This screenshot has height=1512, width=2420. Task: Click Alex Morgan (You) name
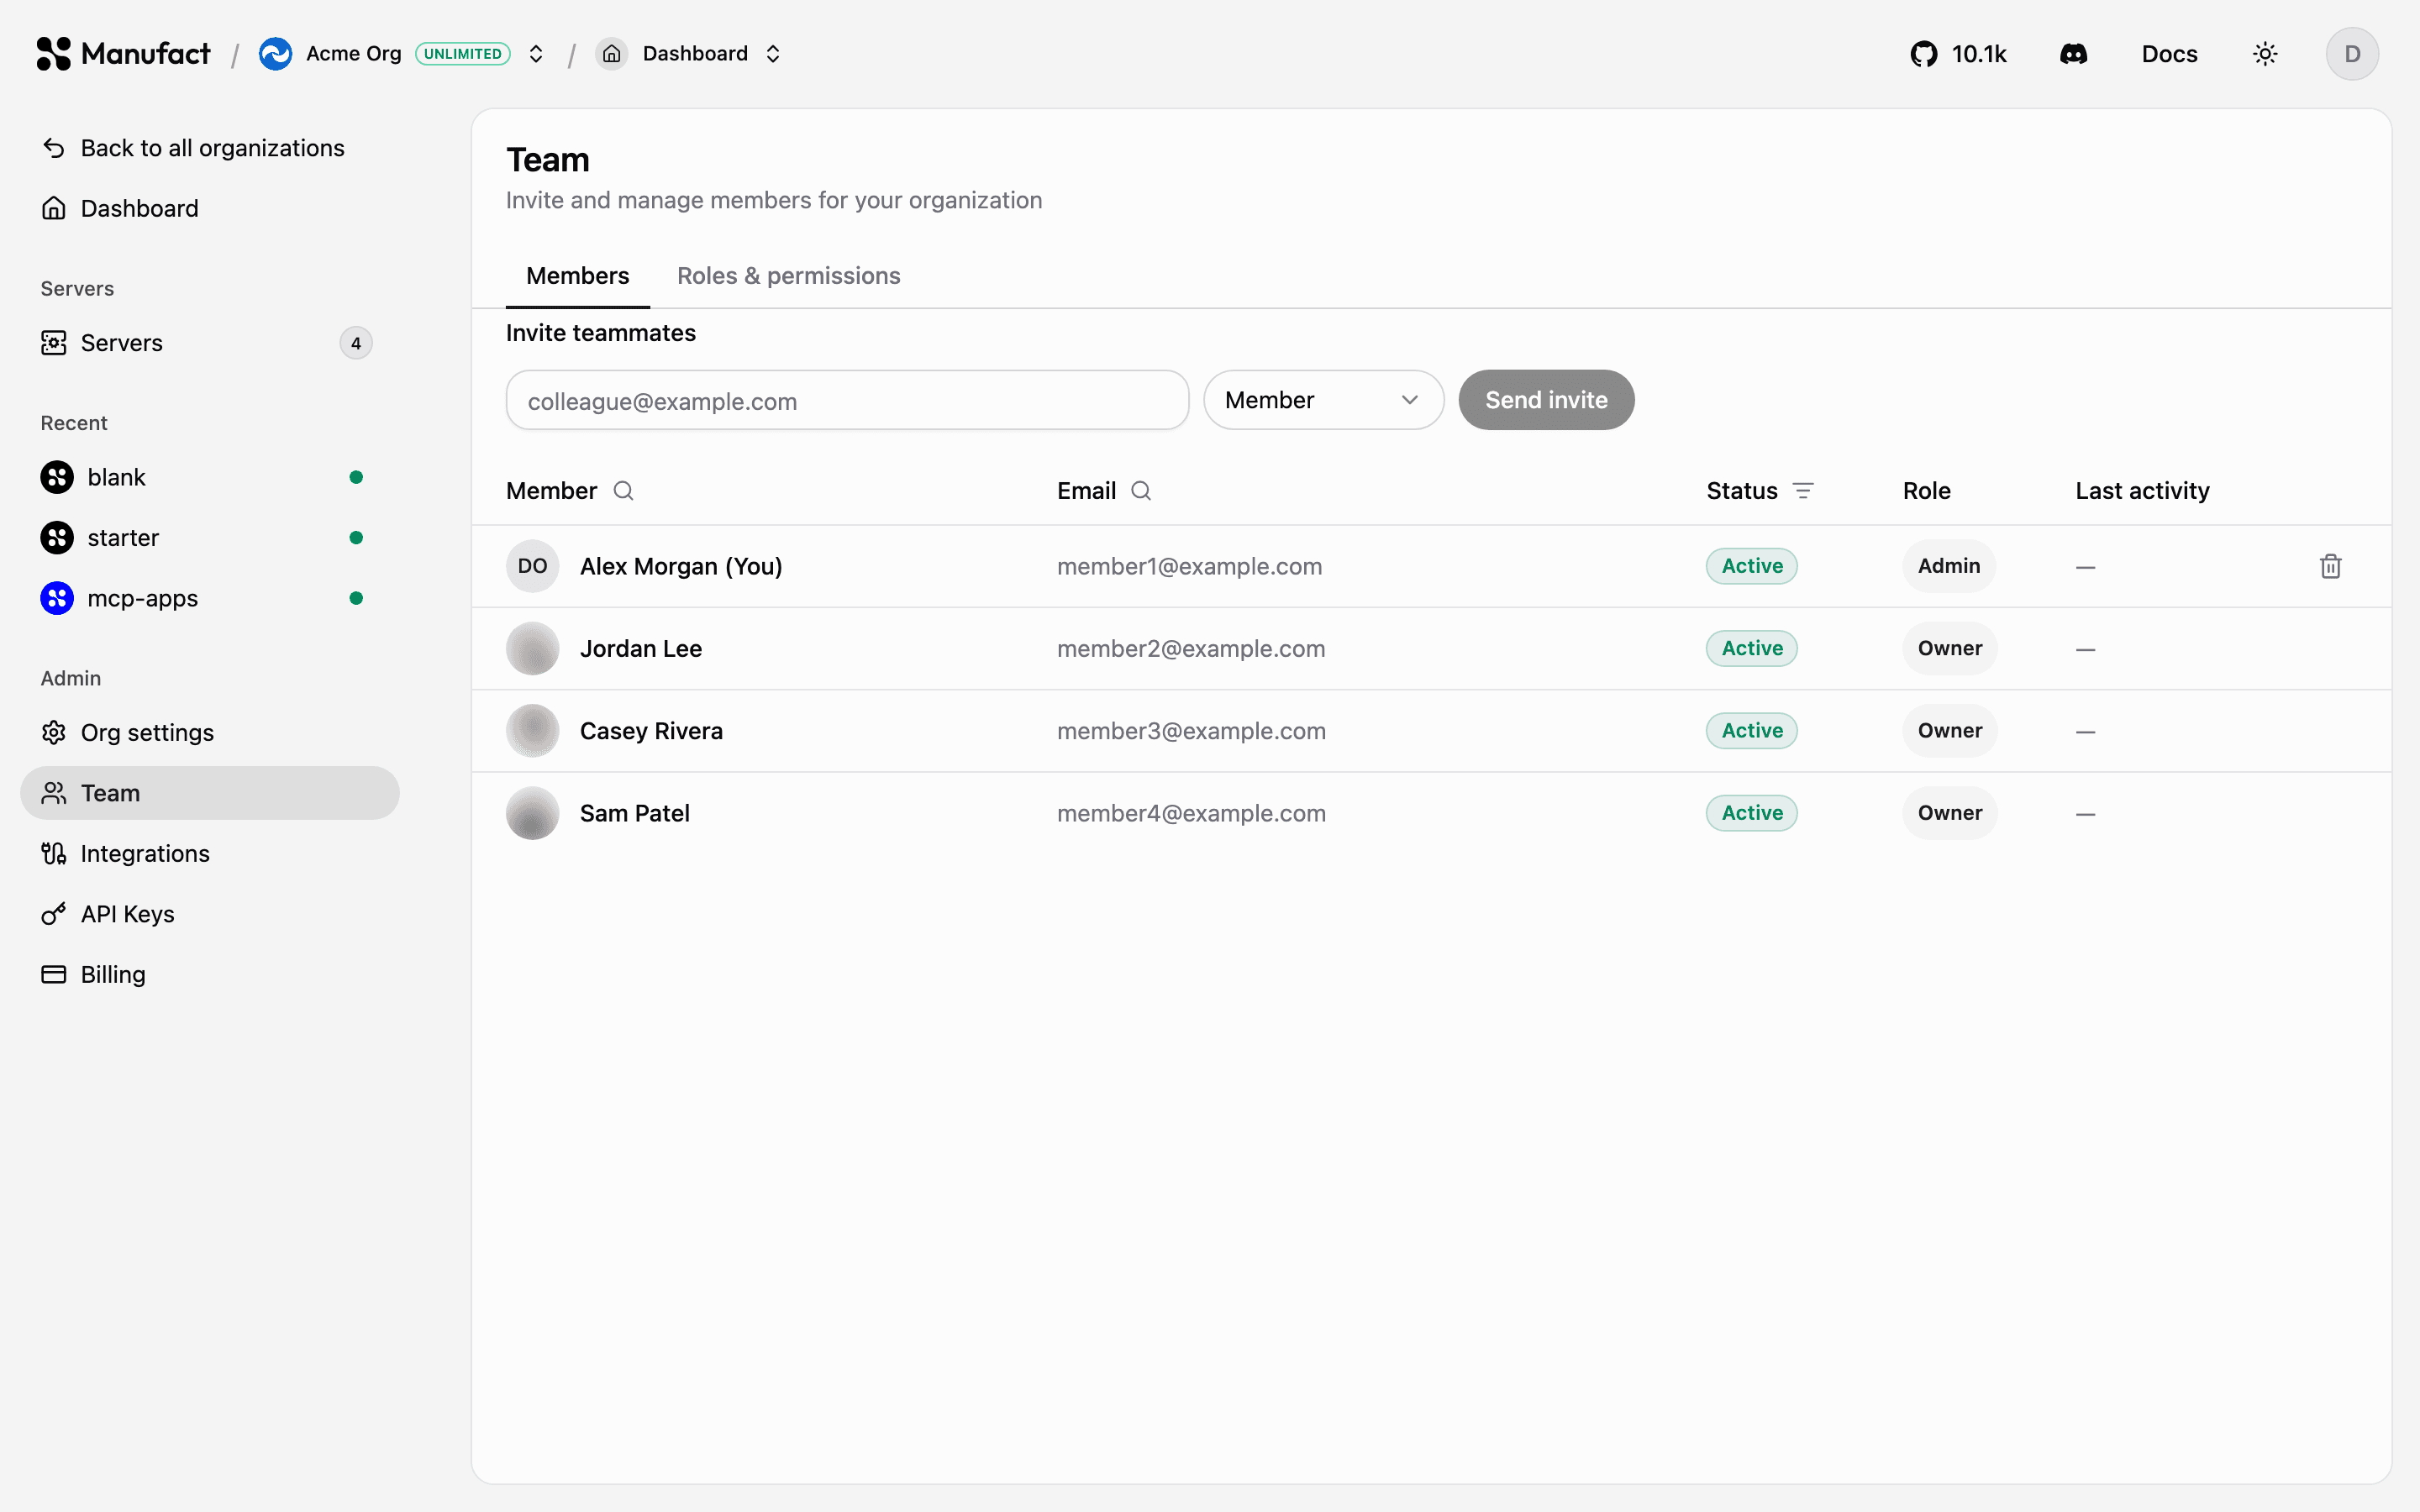681,566
